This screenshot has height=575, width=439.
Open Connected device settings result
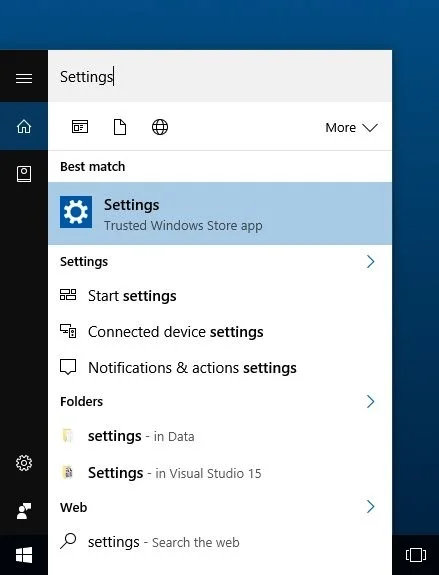click(x=220, y=332)
